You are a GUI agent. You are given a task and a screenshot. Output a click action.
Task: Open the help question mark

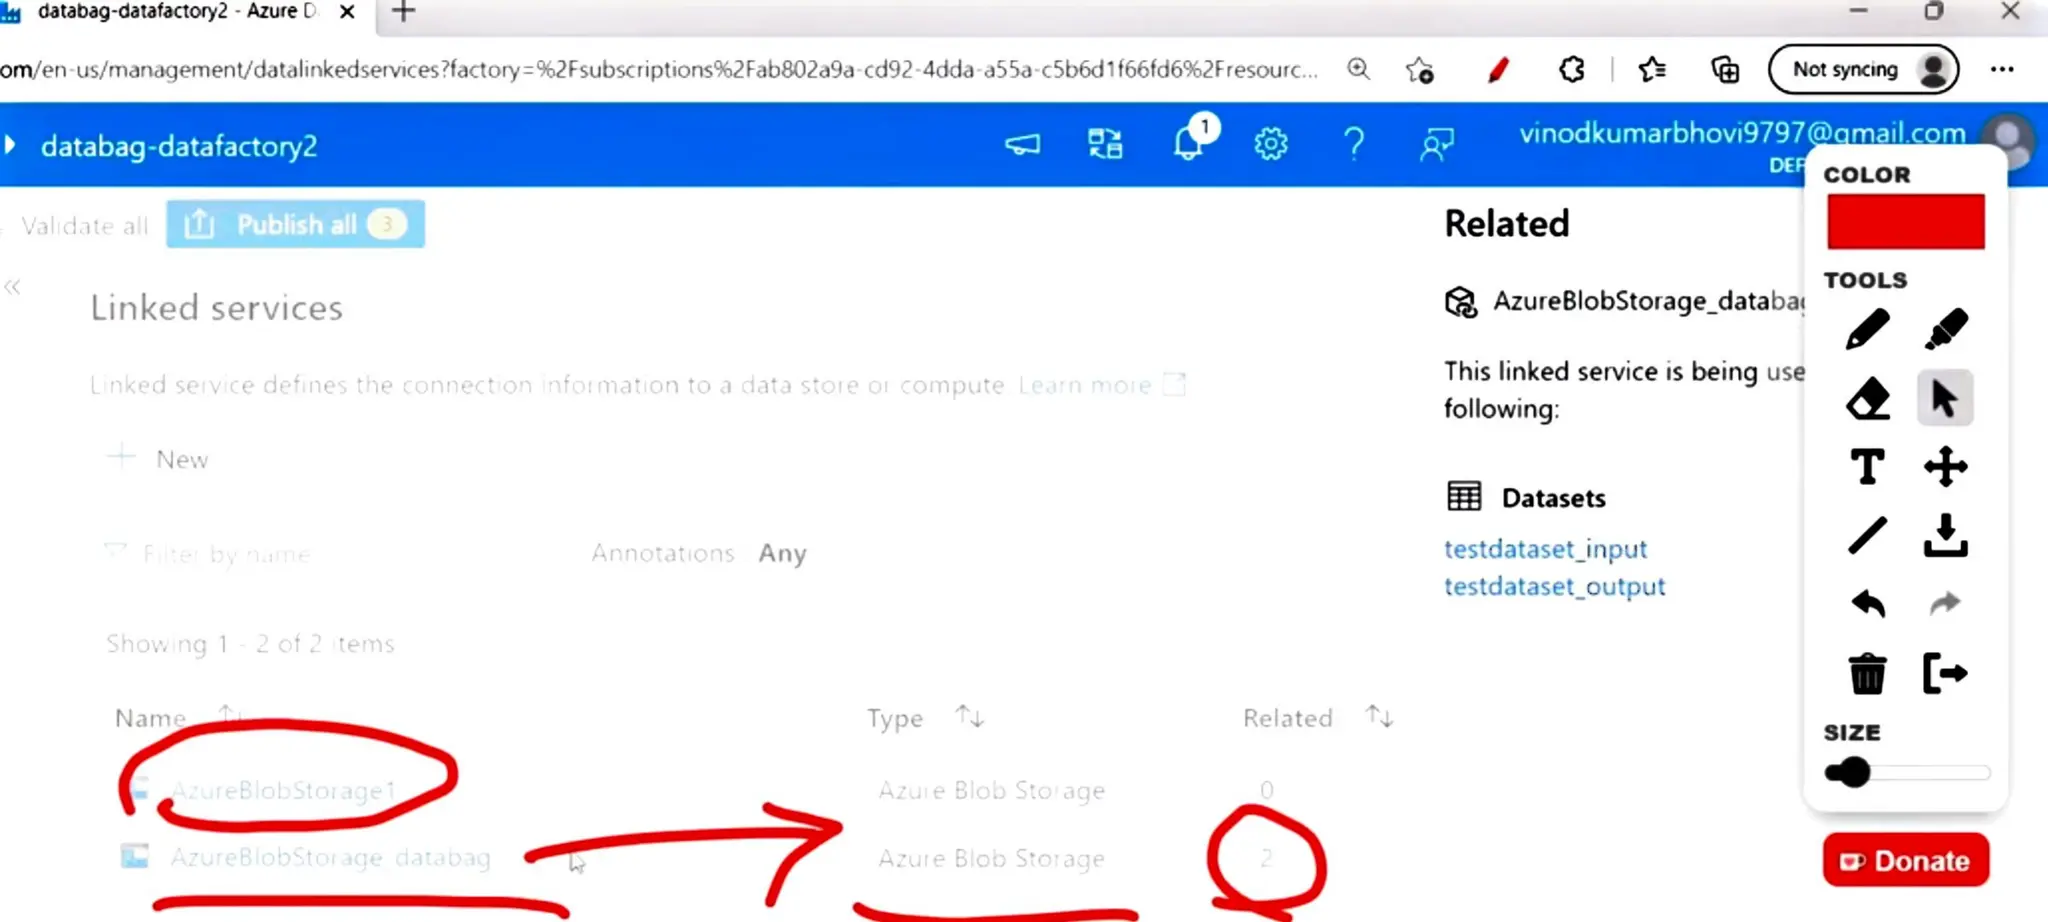tap(1353, 145)
